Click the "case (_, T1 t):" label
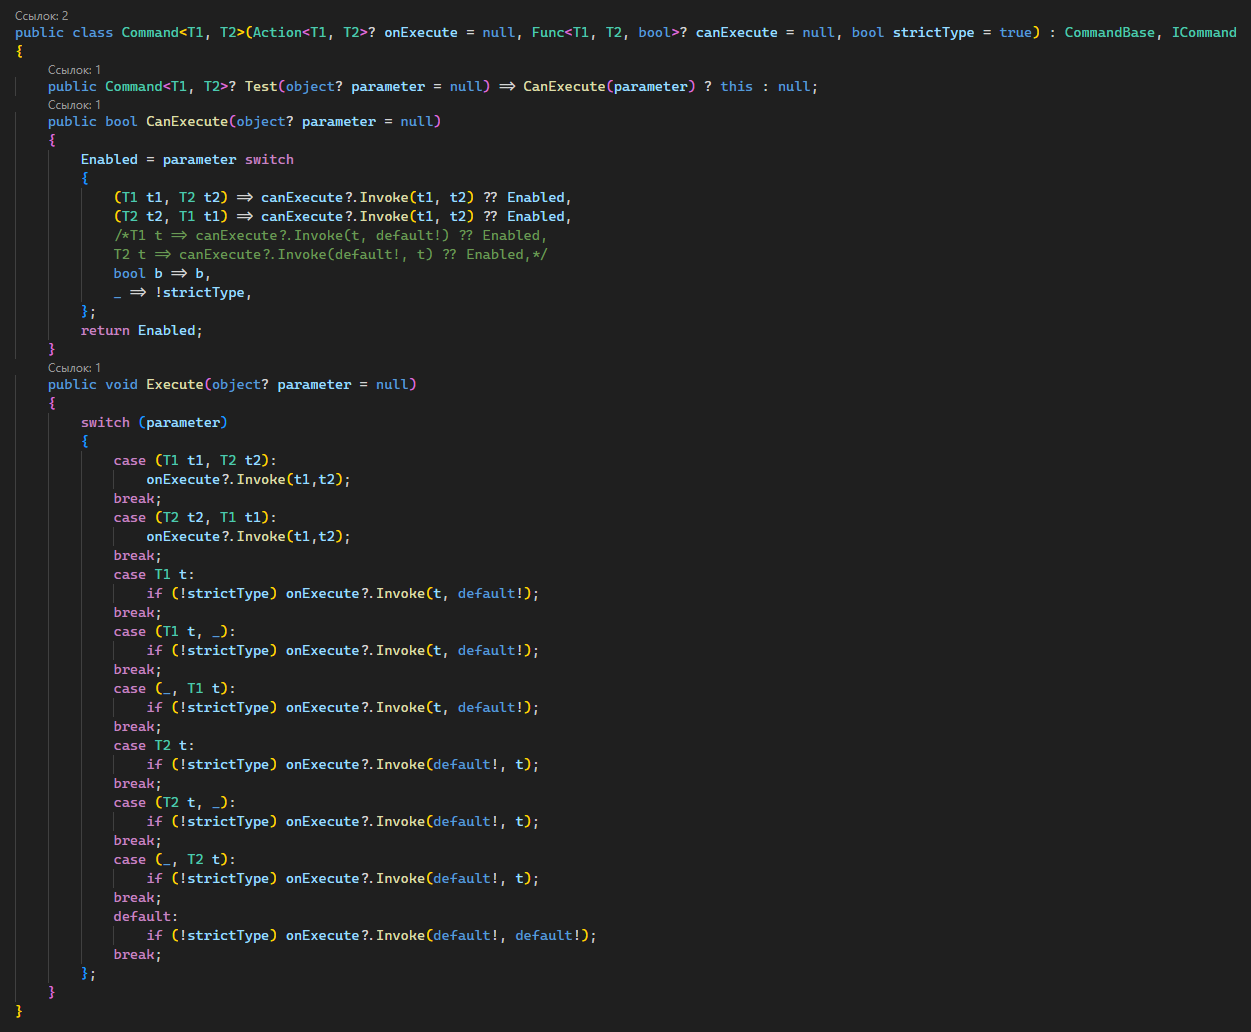The height and width of the screenshot is (1032, 1251). pos(175,688)
